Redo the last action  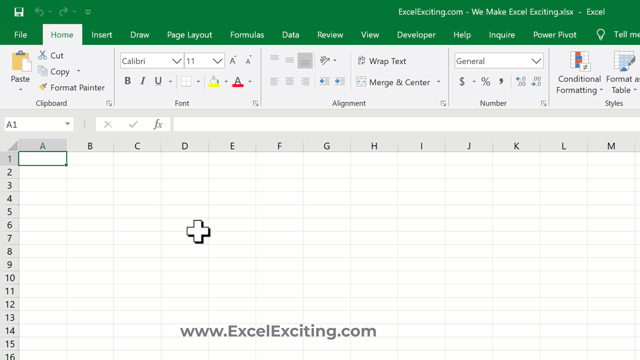pyautogui.click(x=63, y=12)
